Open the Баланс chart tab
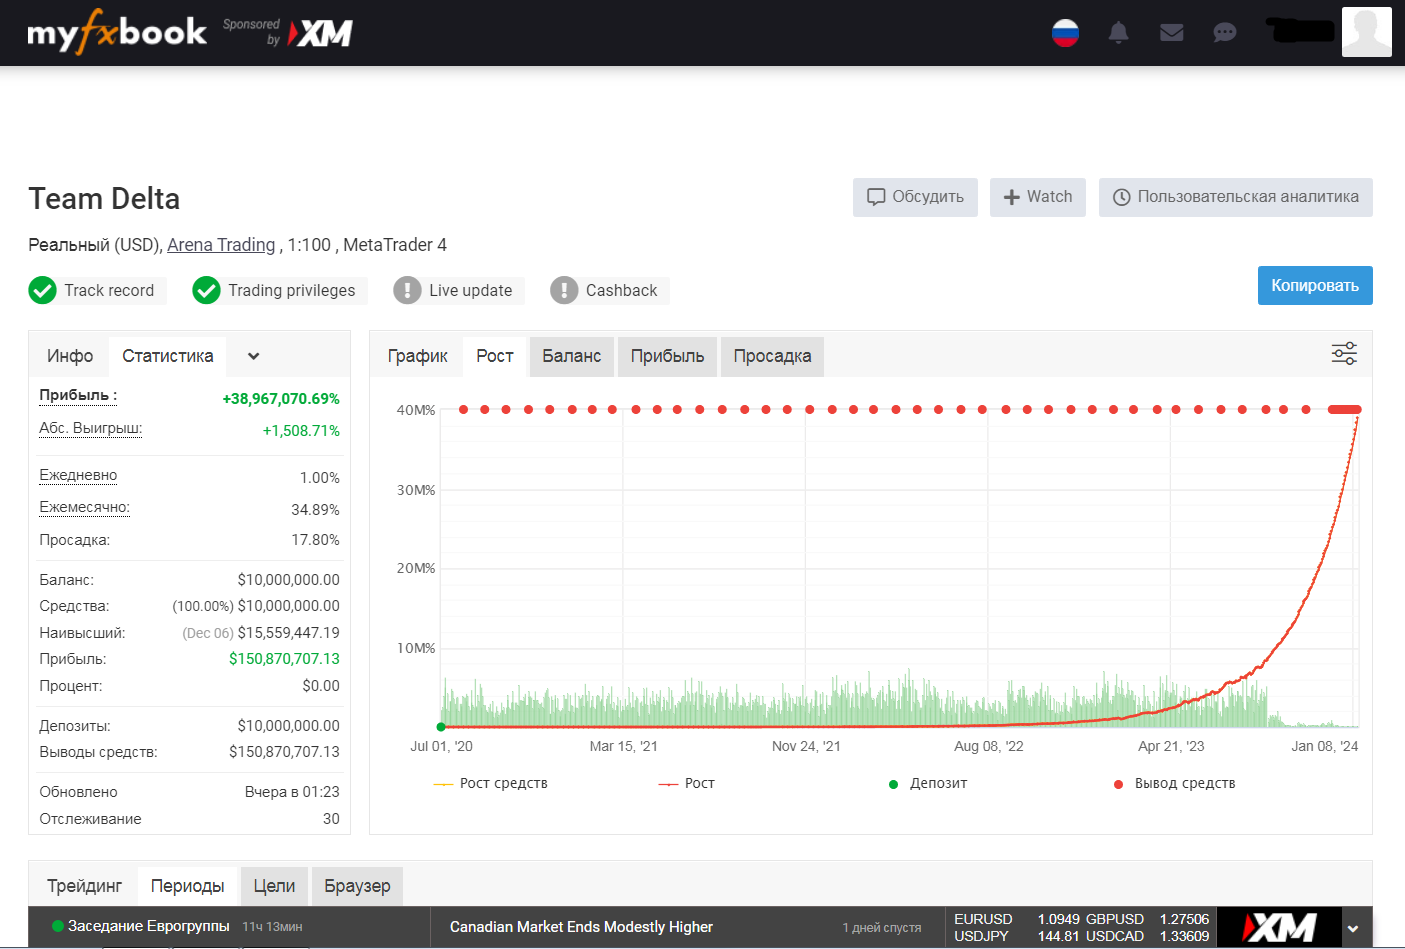This screenshot has width=1405, height=949. click(x=572, y=356)
